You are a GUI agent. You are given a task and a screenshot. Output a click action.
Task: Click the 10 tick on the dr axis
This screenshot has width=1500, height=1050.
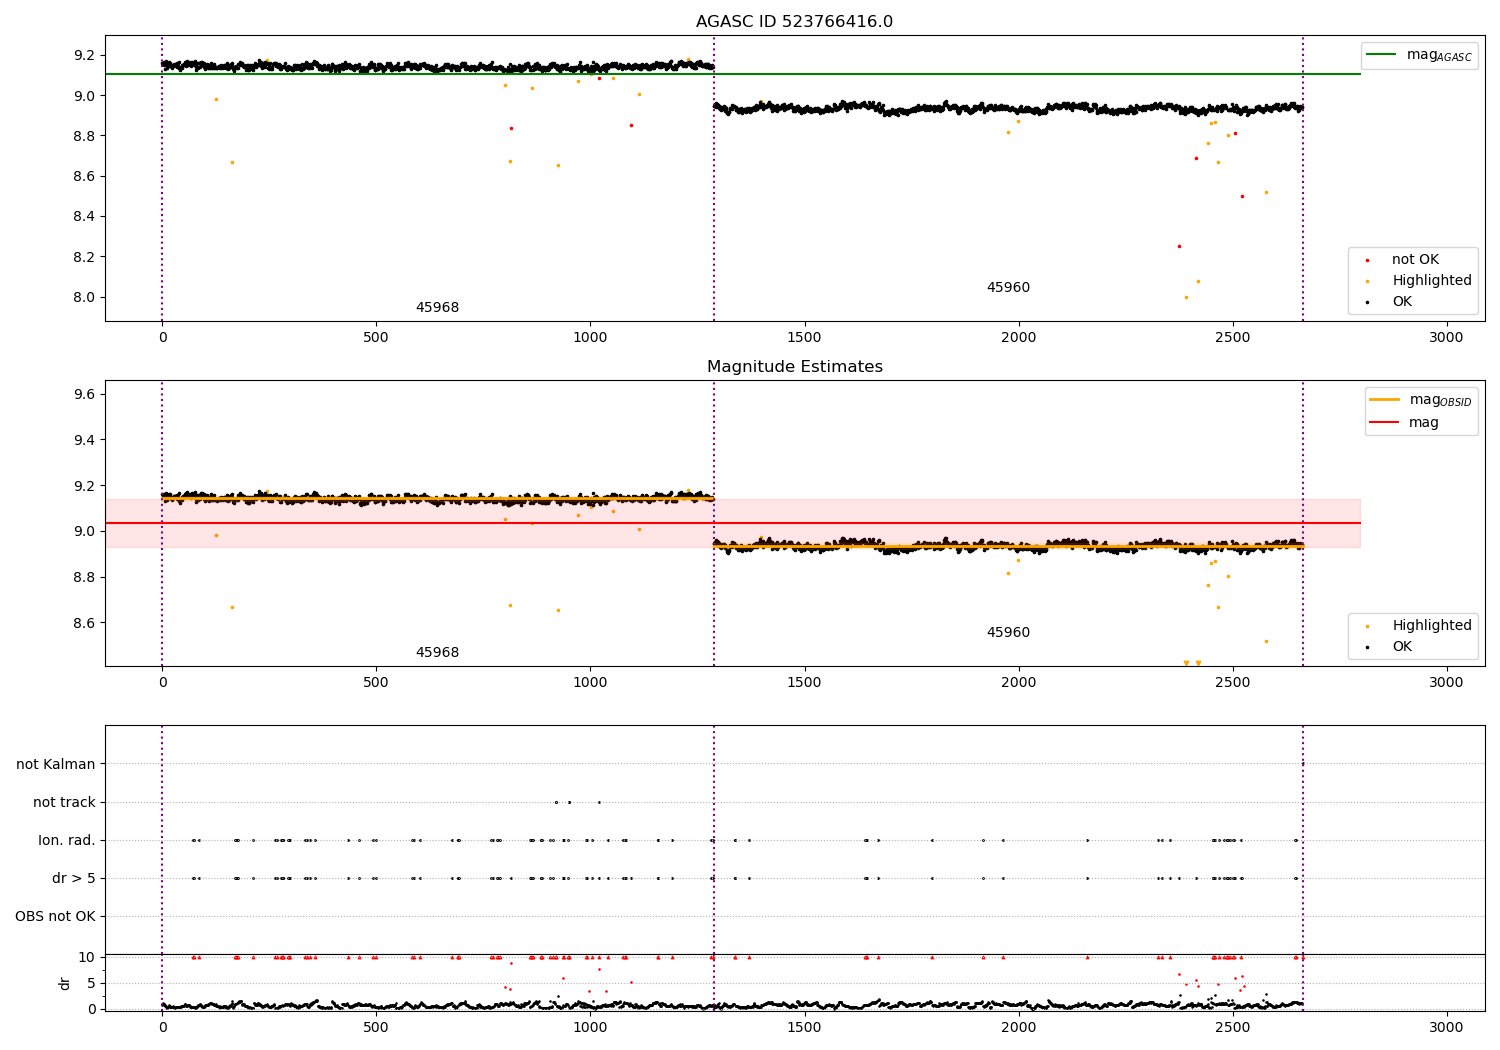(87, 957)
